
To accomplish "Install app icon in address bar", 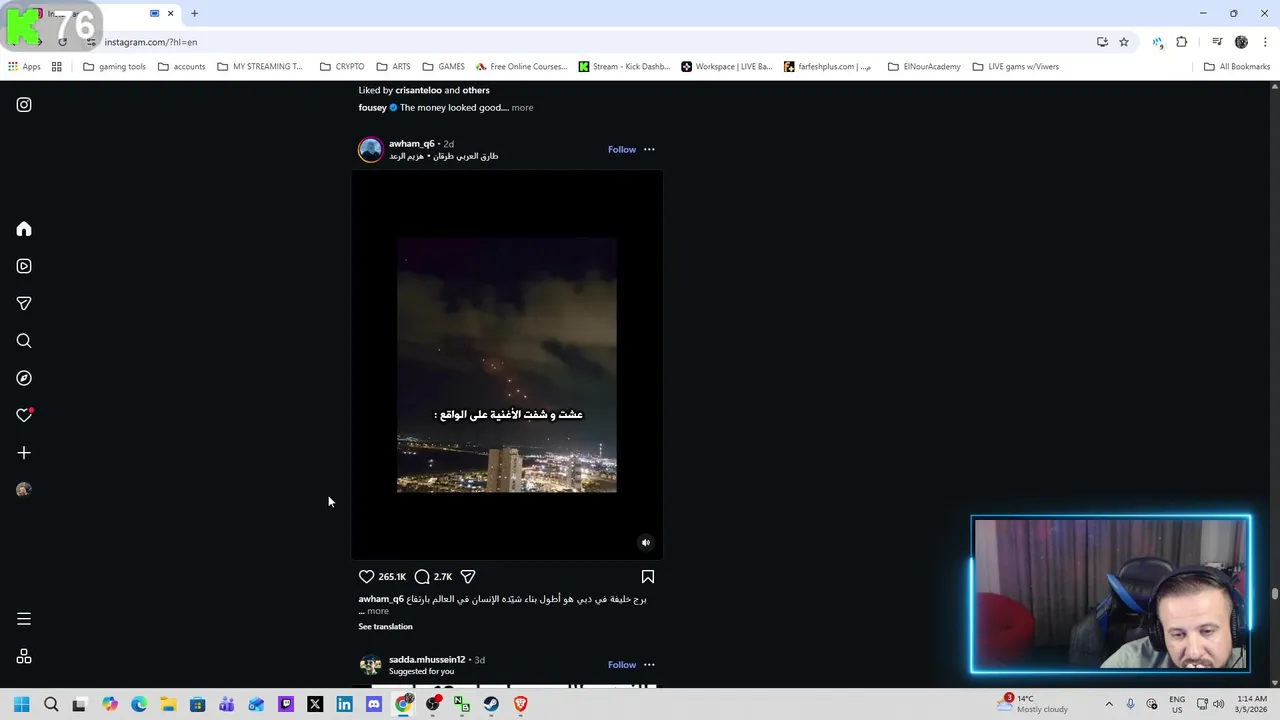I will click(x=1102, y=42).
